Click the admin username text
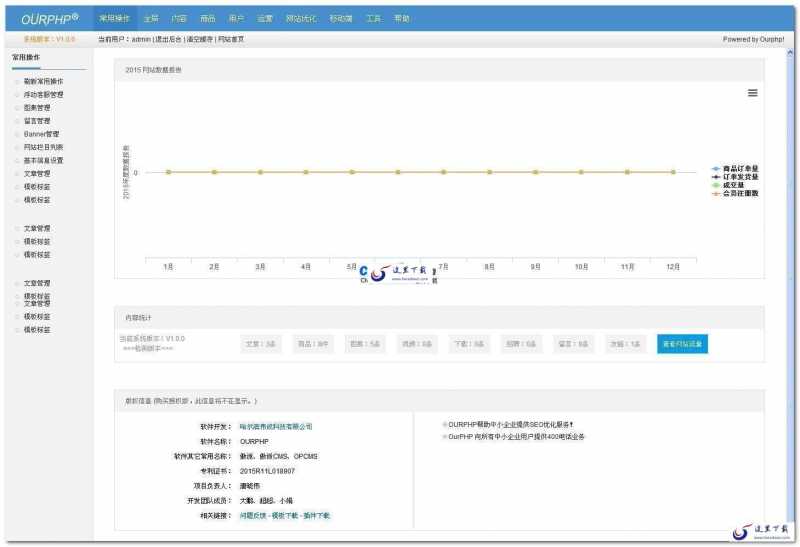Viewport: 800px width, 547px height. (141, 39)
